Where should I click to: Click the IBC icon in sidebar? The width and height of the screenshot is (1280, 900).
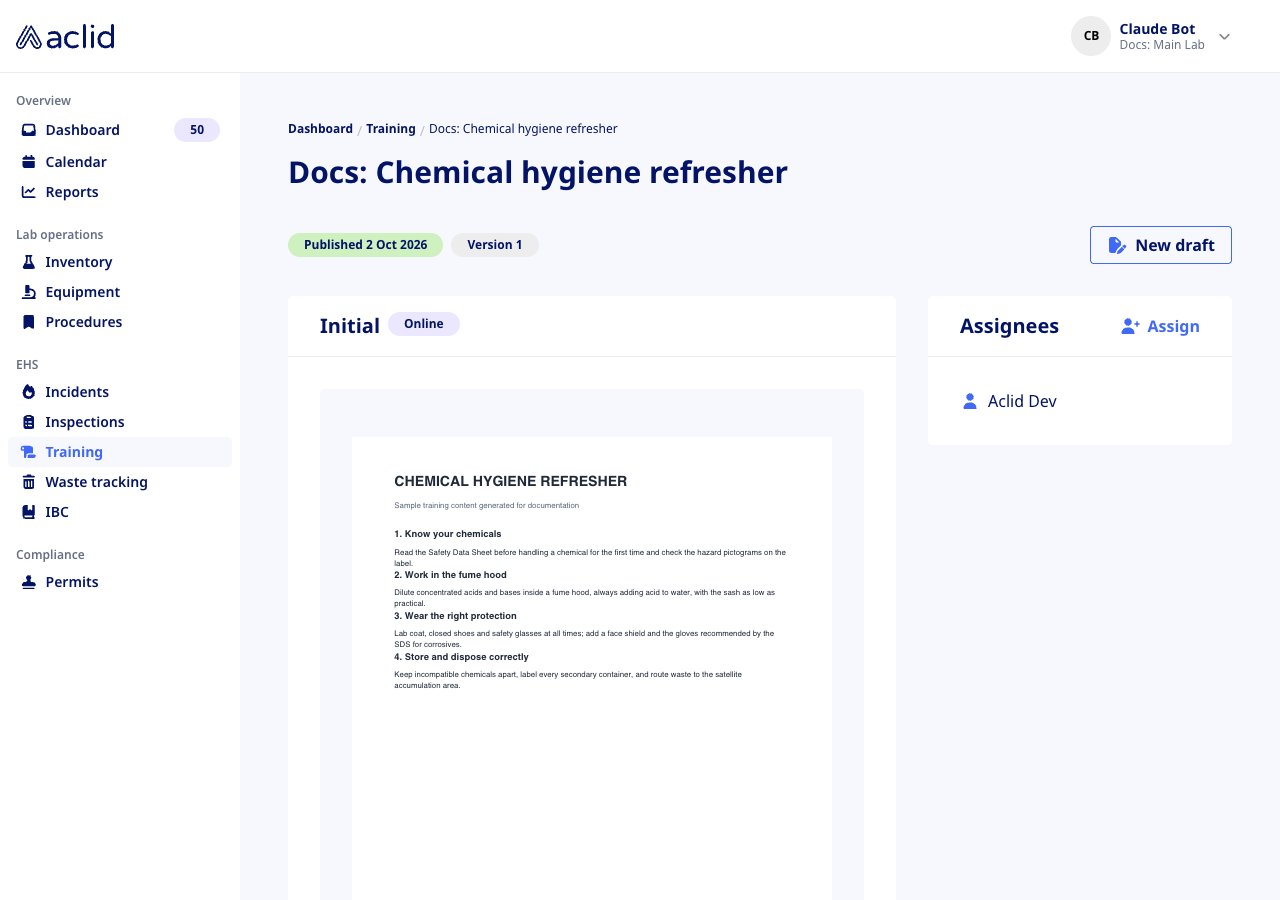point(29,512)
